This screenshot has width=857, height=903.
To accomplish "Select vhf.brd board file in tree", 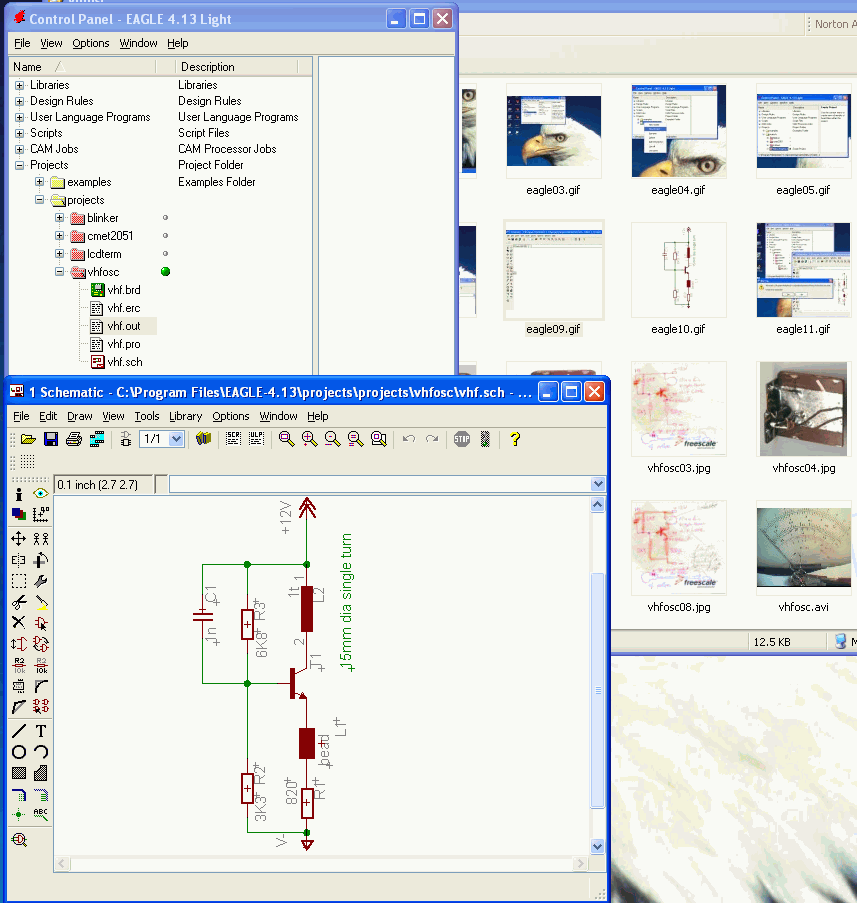I will coord(124,290).
